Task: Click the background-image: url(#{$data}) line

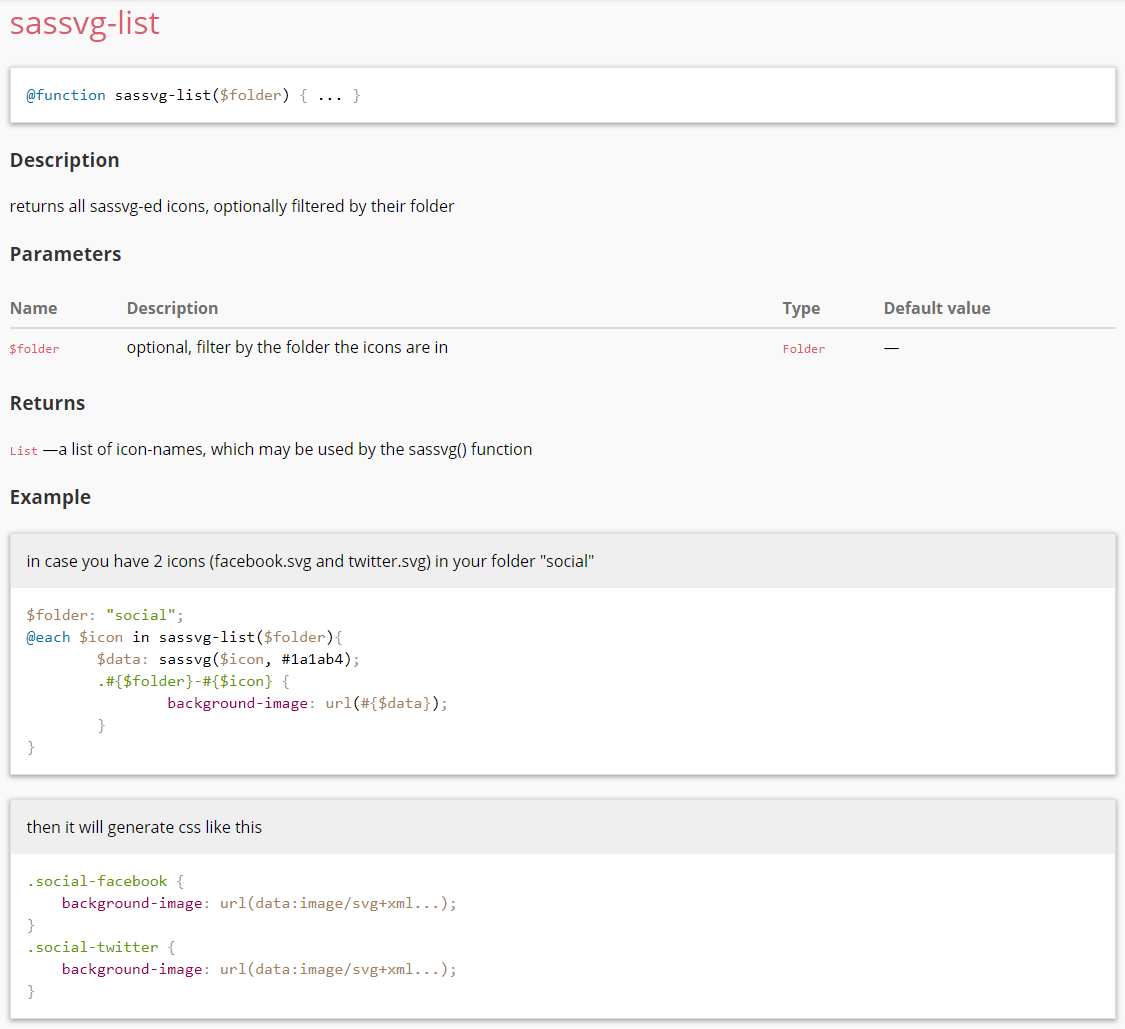Action: pyautogui.click(x=307, y=703)
